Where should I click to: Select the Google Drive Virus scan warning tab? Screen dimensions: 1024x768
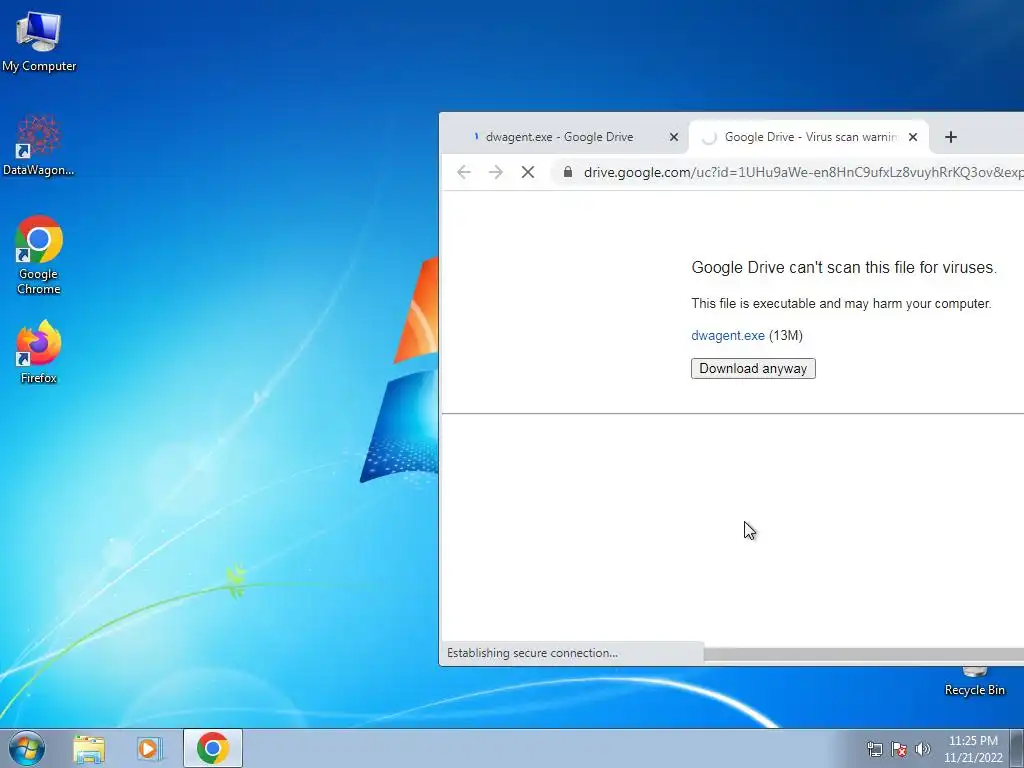point(808,137)
